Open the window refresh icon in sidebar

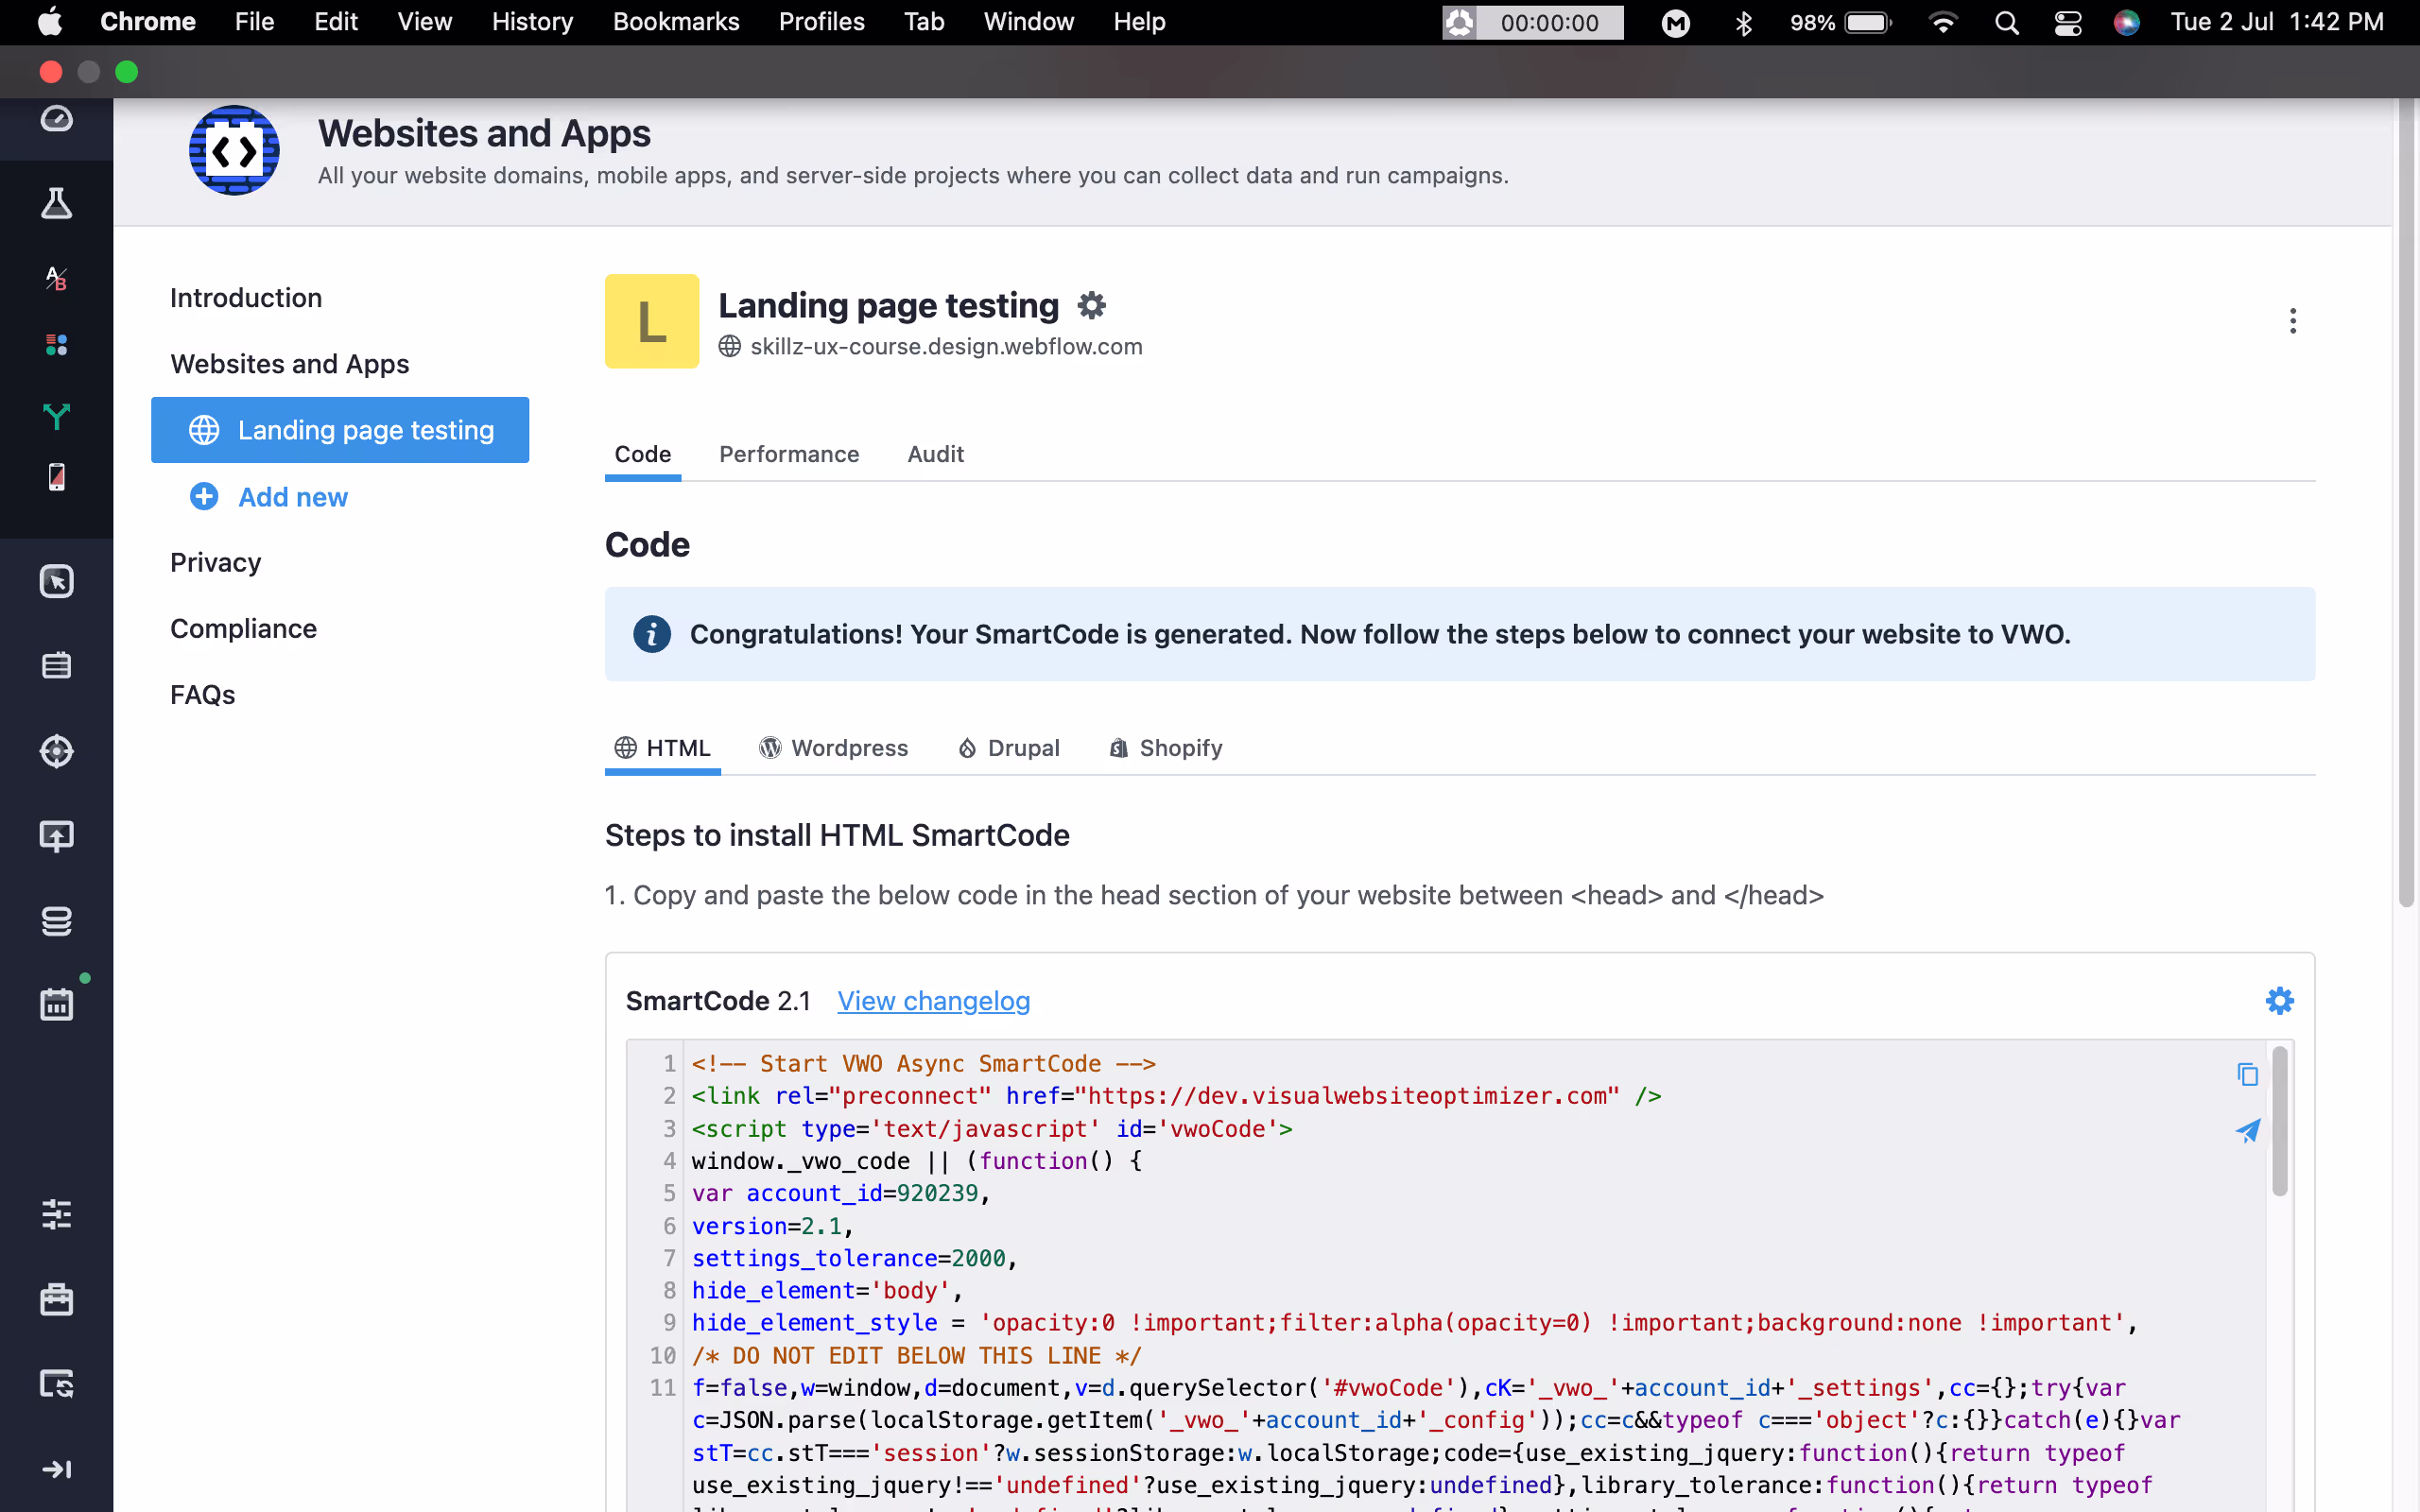56,1384
